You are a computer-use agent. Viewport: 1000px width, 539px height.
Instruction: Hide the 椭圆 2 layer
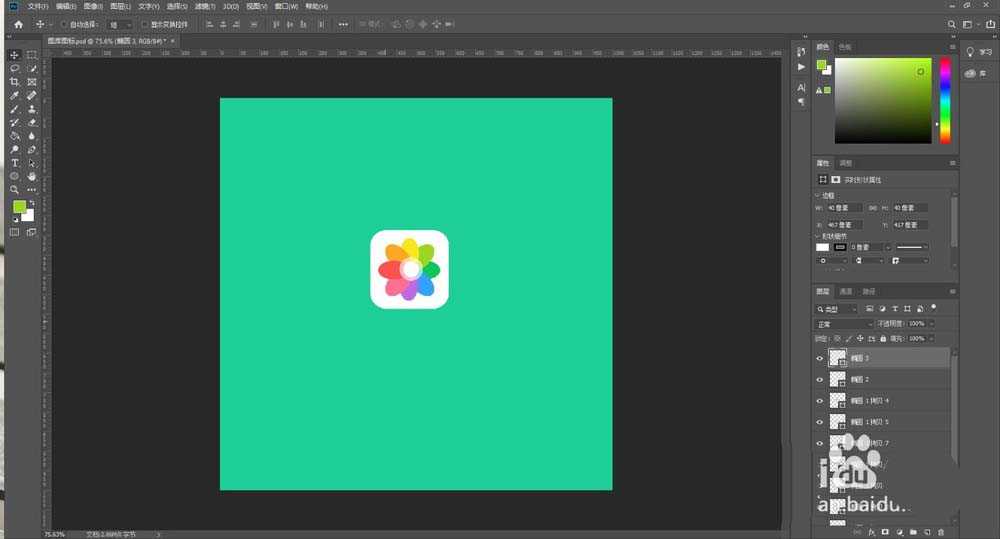tap(820, 380)
